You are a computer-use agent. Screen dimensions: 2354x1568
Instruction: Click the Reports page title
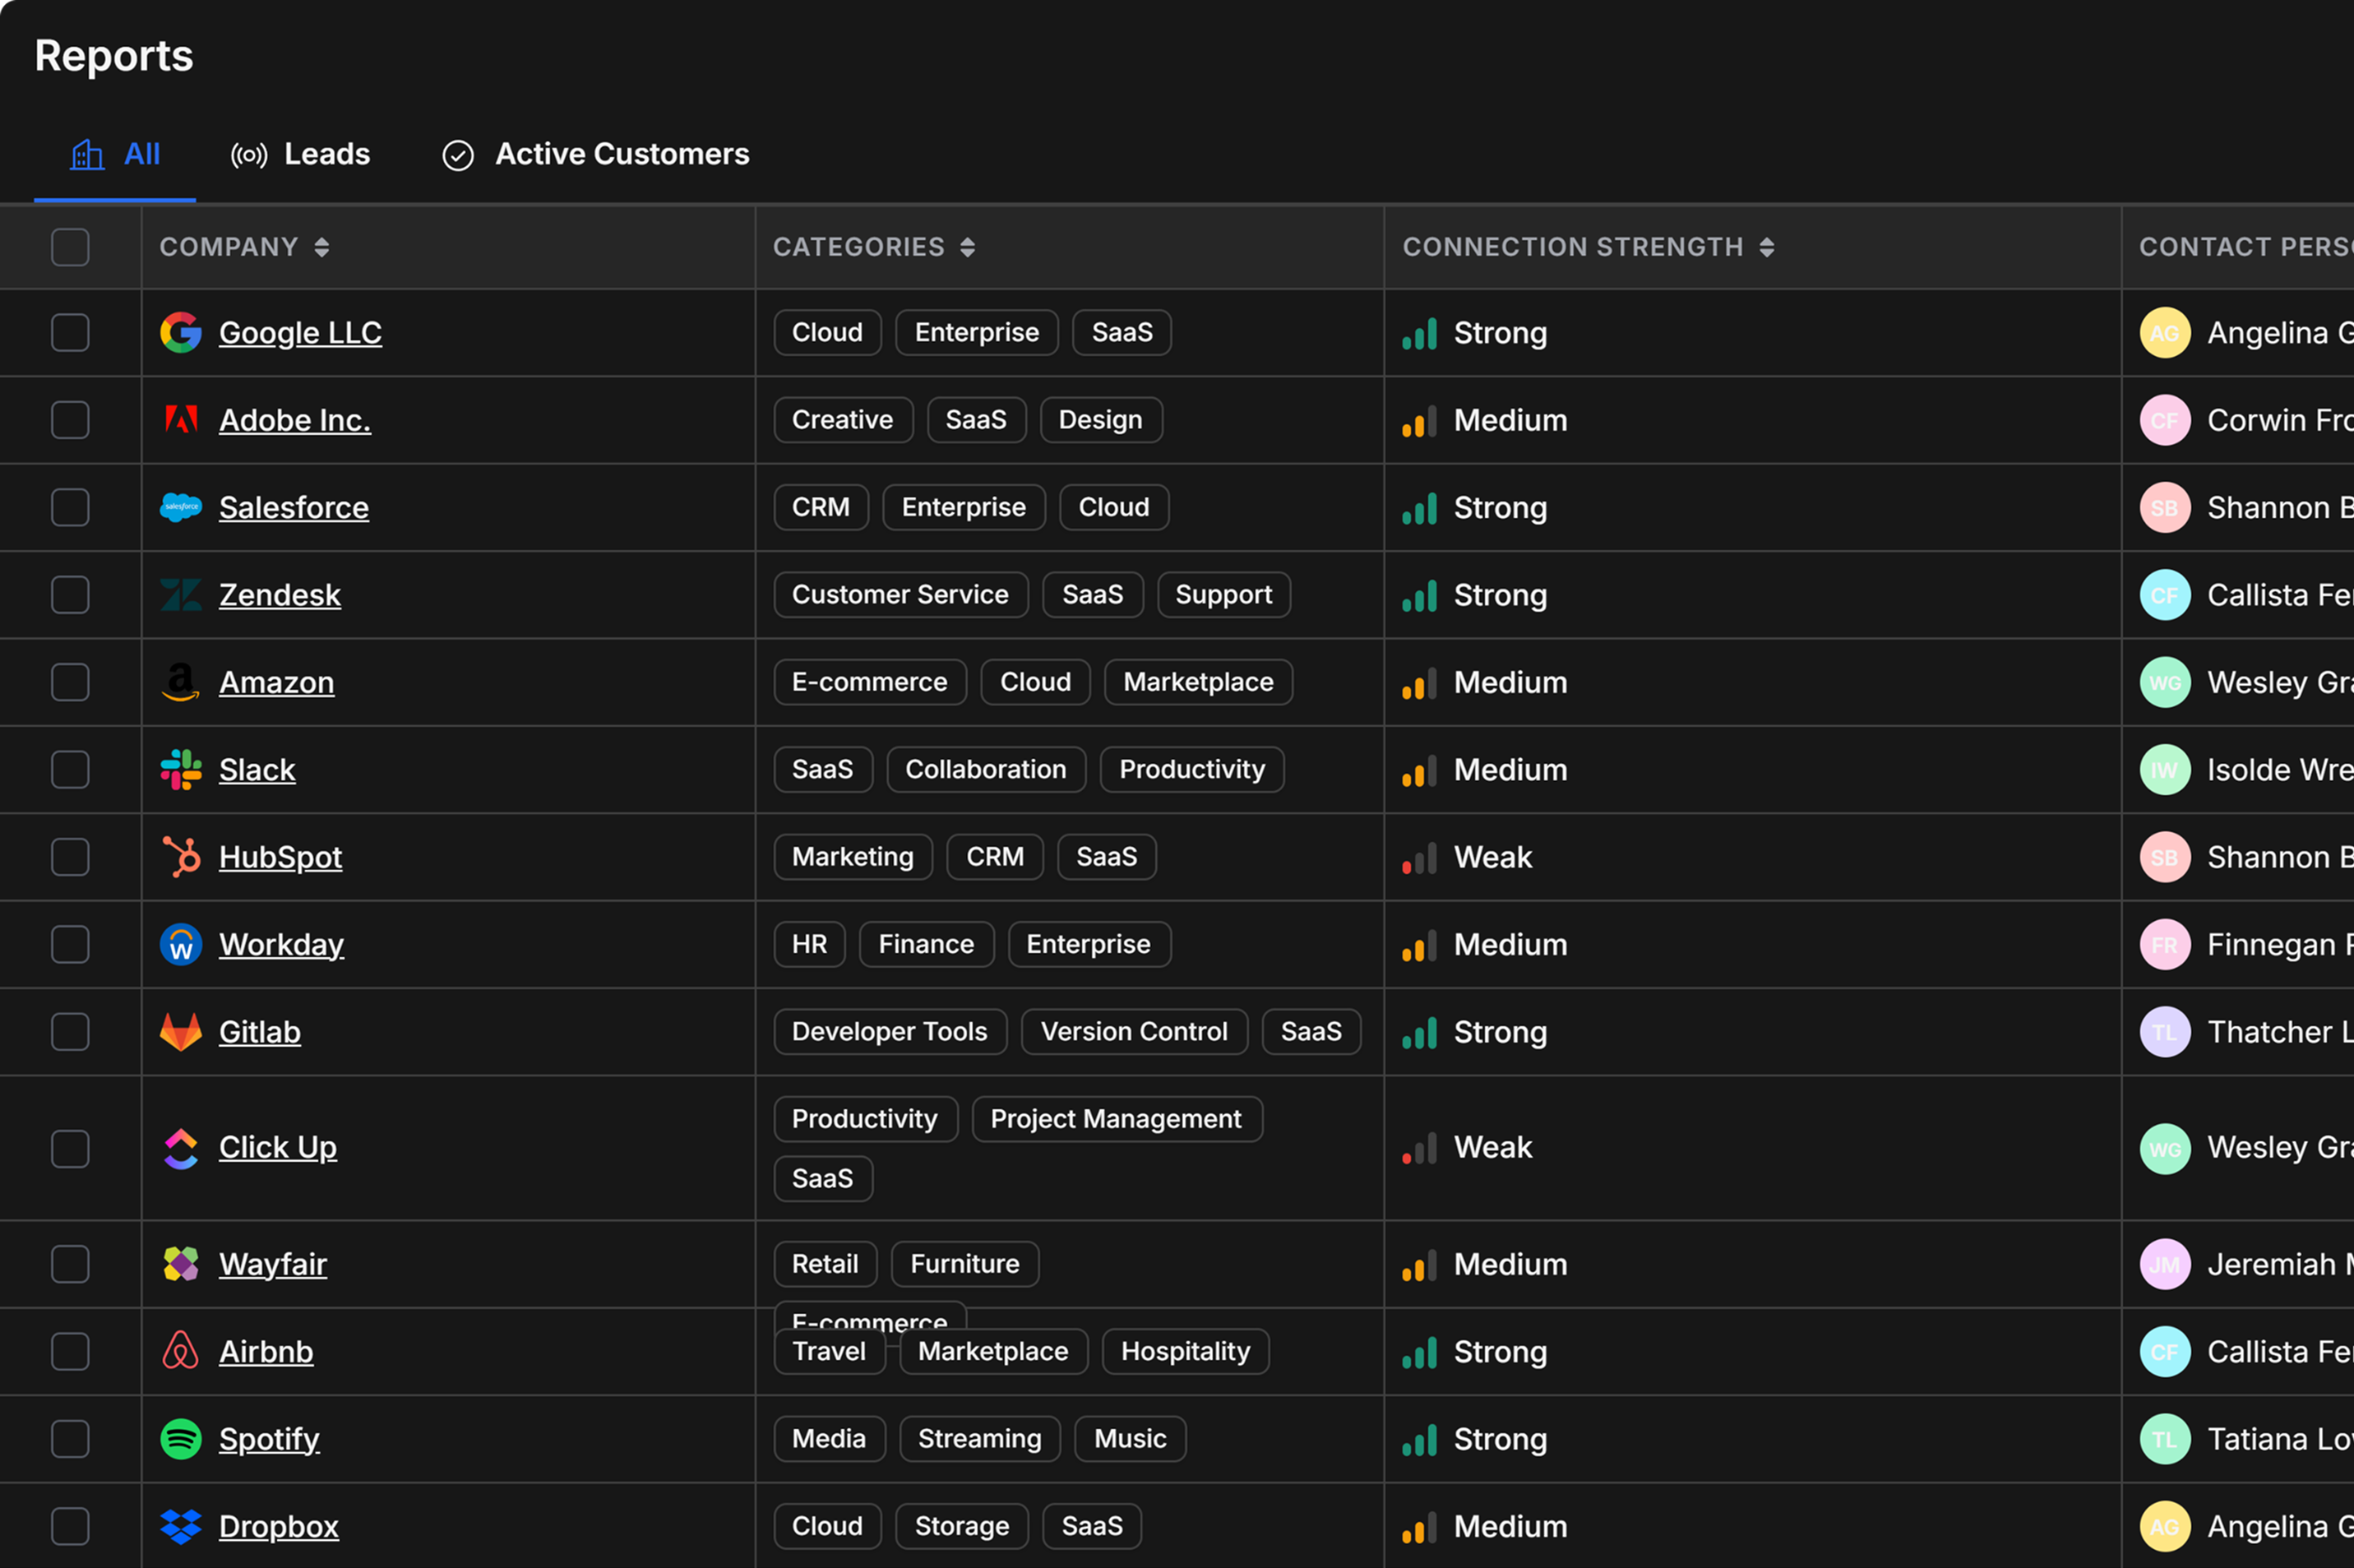pos(114,56)
